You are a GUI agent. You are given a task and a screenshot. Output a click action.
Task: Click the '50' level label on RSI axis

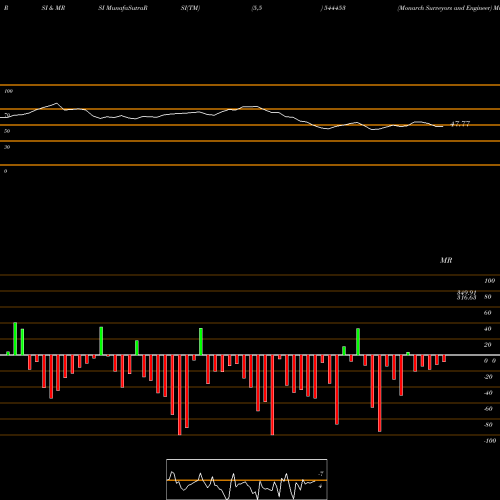[x=7, y=131]
